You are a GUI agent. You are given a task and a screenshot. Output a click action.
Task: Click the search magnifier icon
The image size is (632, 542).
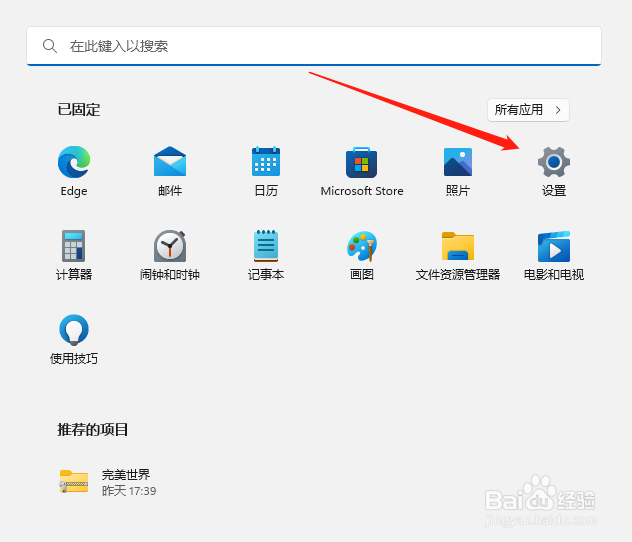pos(50,46)
